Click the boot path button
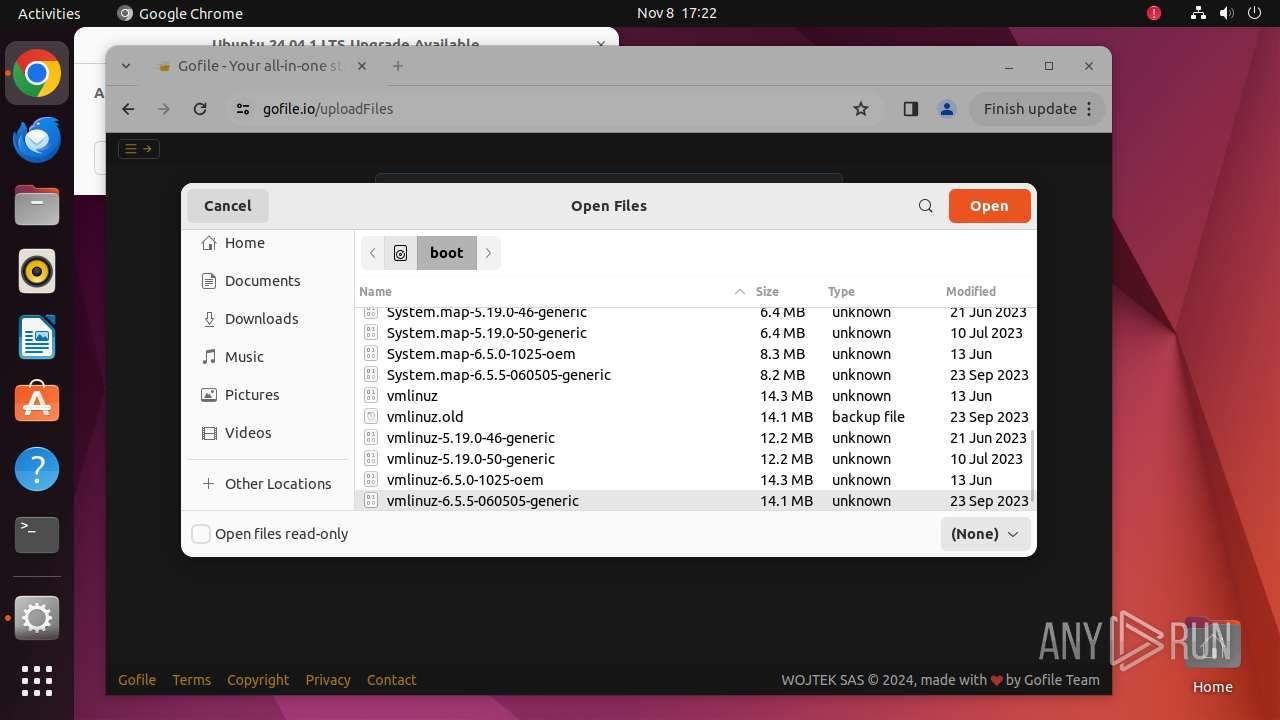 pyautogui.click(x=447, y=253)
